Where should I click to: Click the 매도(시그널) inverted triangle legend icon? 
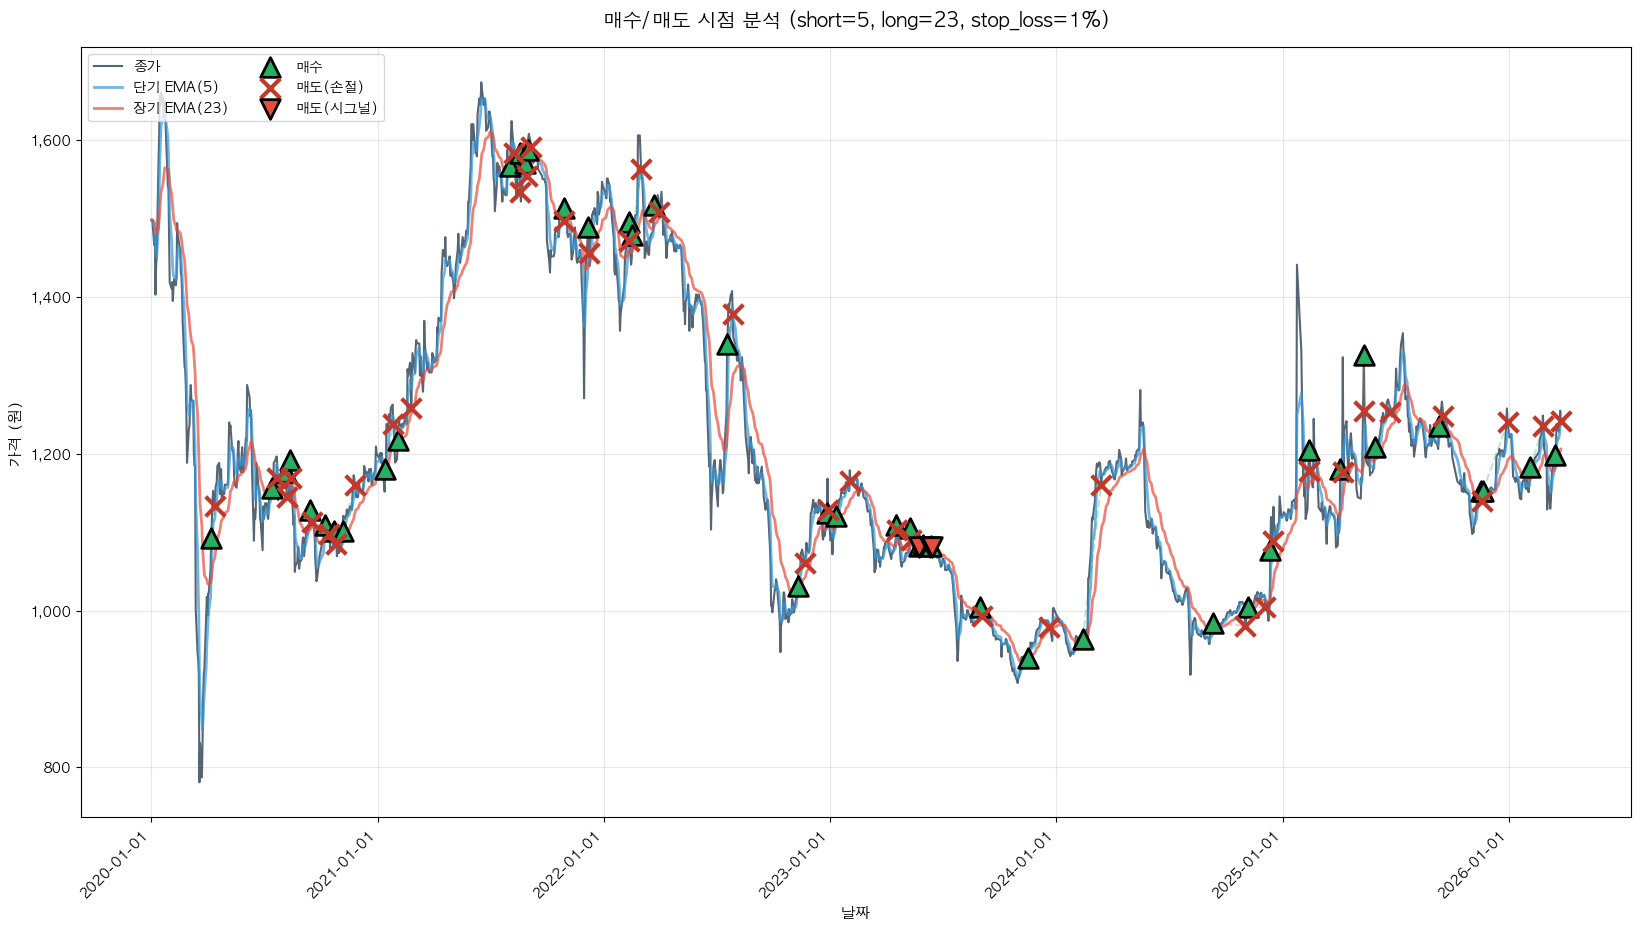click(269, 108)
